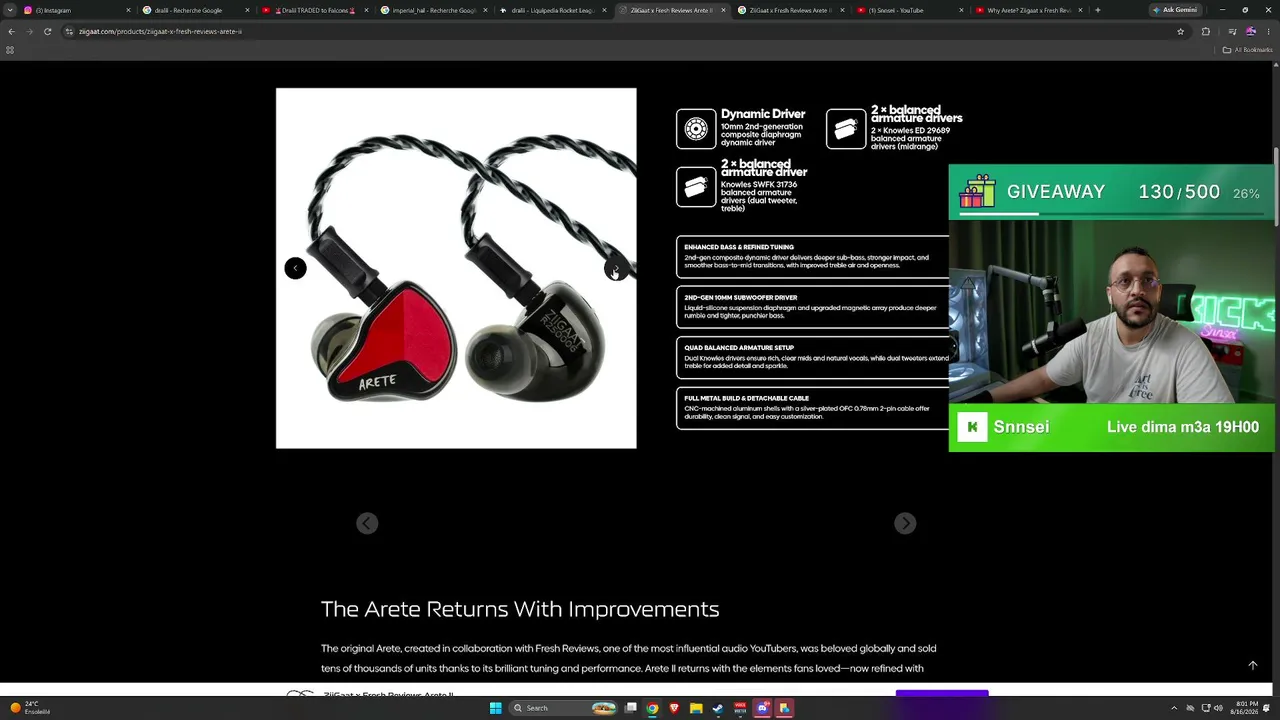Image resolution: width=1280 pixels, height=720 pixels.
Task: Open the tab search dropdown arrow
Action: [x=11, y=10]
